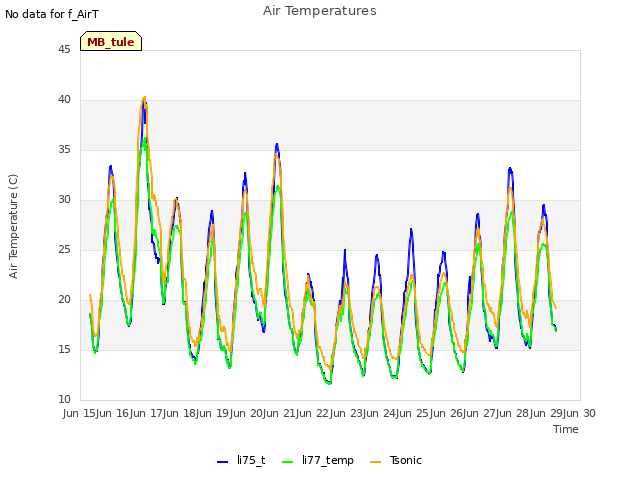This screenshot has height=480, width=640.
Task: Click the Air Temperature (C) axis label
Action: (x=13, y=227)
